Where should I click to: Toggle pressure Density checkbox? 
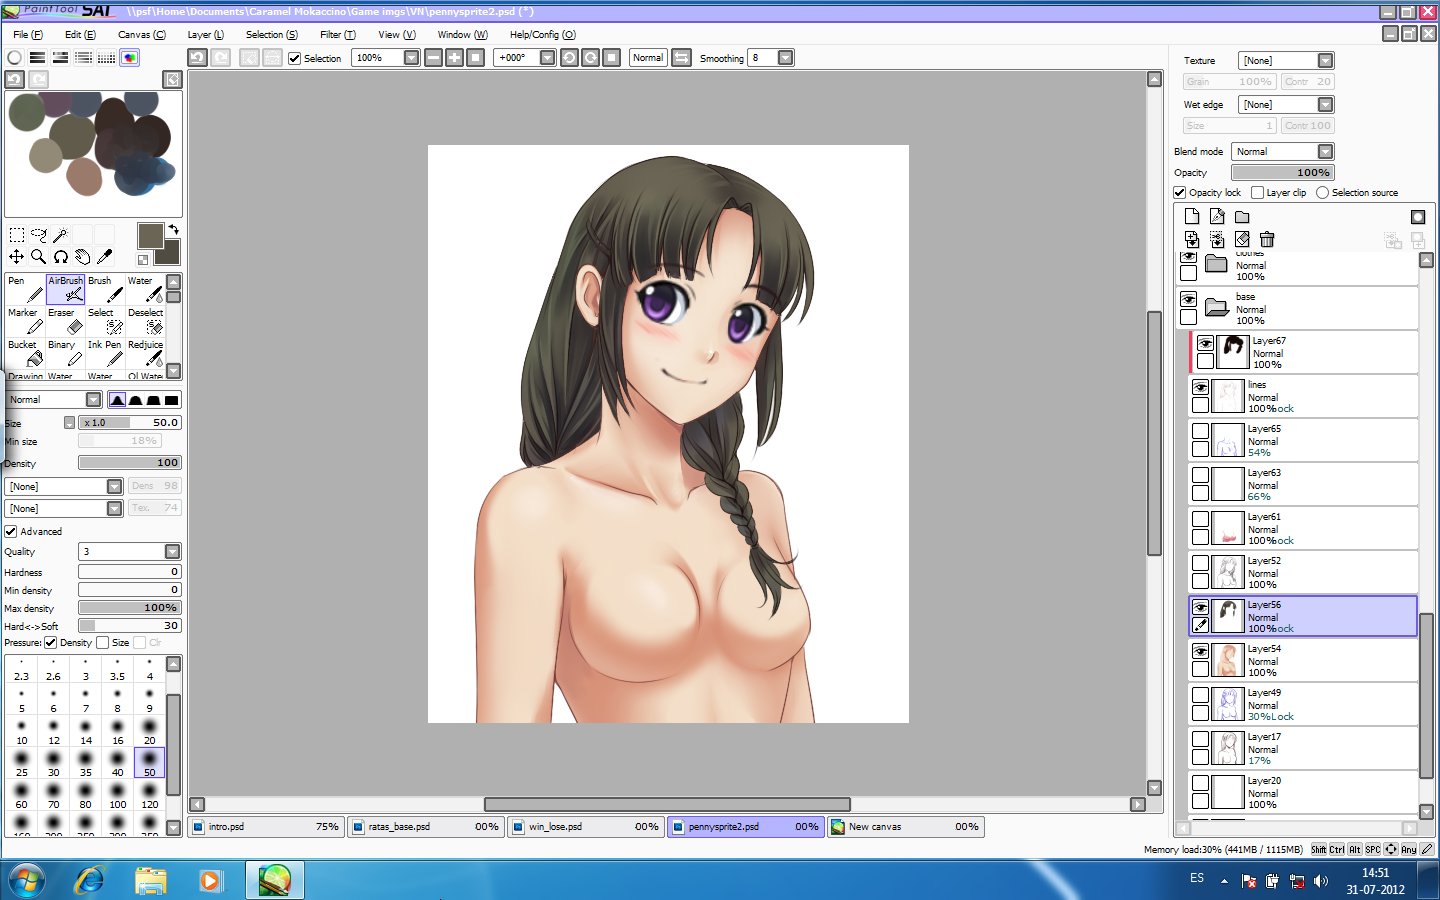51,642
